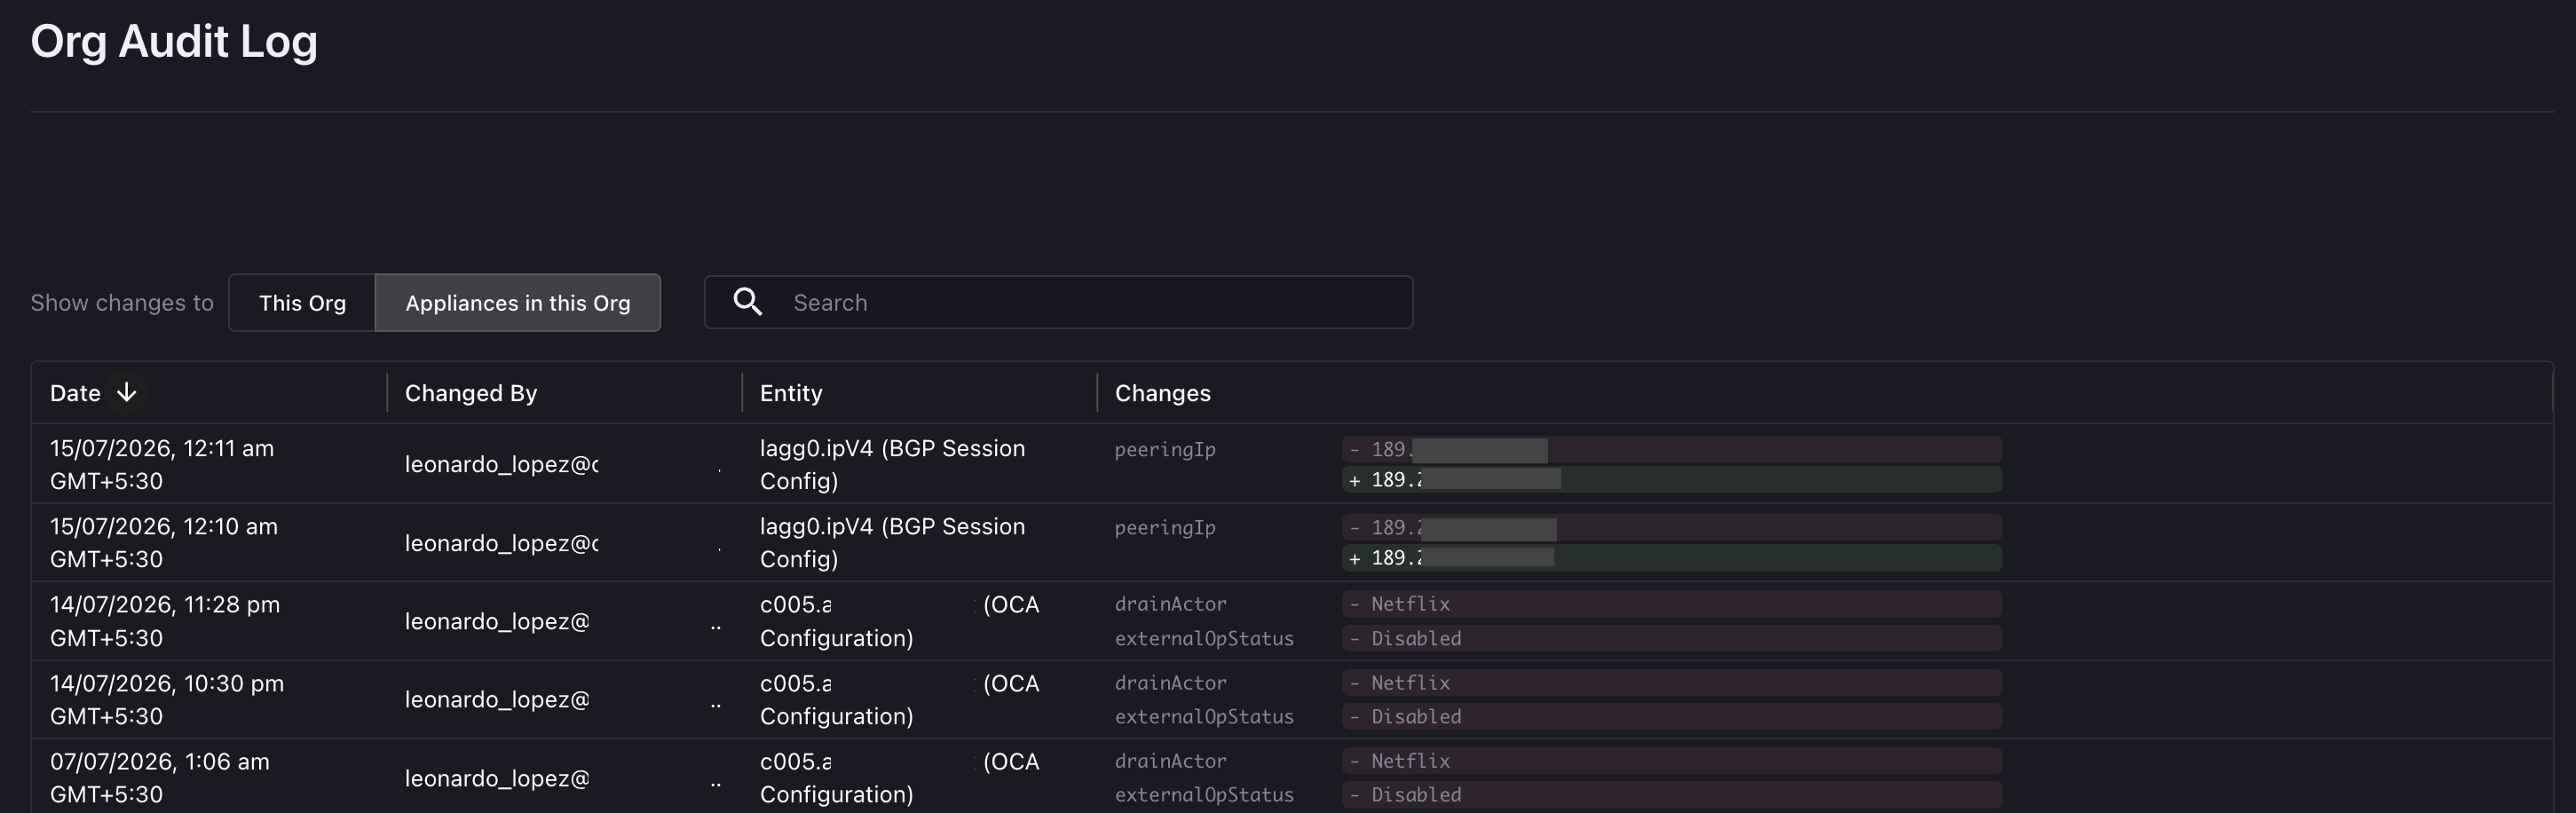The width and height of the screenshot is (2576, 813).
Task: Click the Show changes to label
Action: click(x=122, y=303)
